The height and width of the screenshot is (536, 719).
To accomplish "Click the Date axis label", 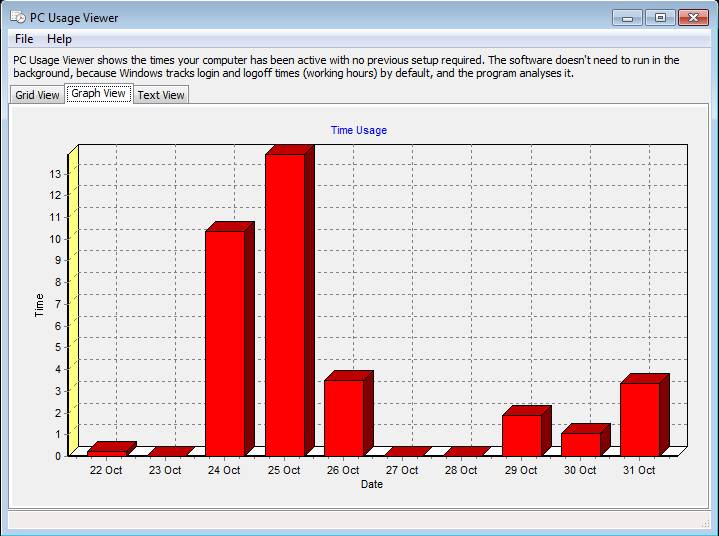I will (x=372, y=484).
